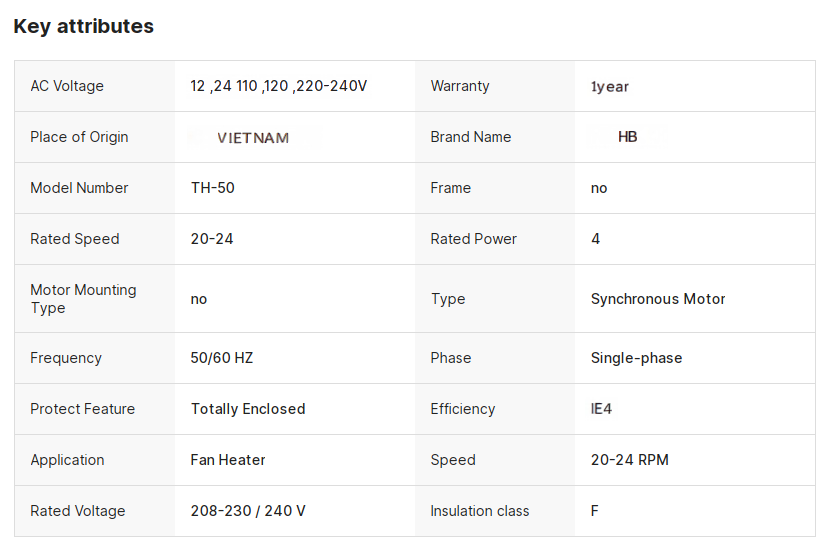The image size is (816, 537).
Task: Click the 20-24 RPM speed value
Action: pyautogui.click(x=630, y=460)
